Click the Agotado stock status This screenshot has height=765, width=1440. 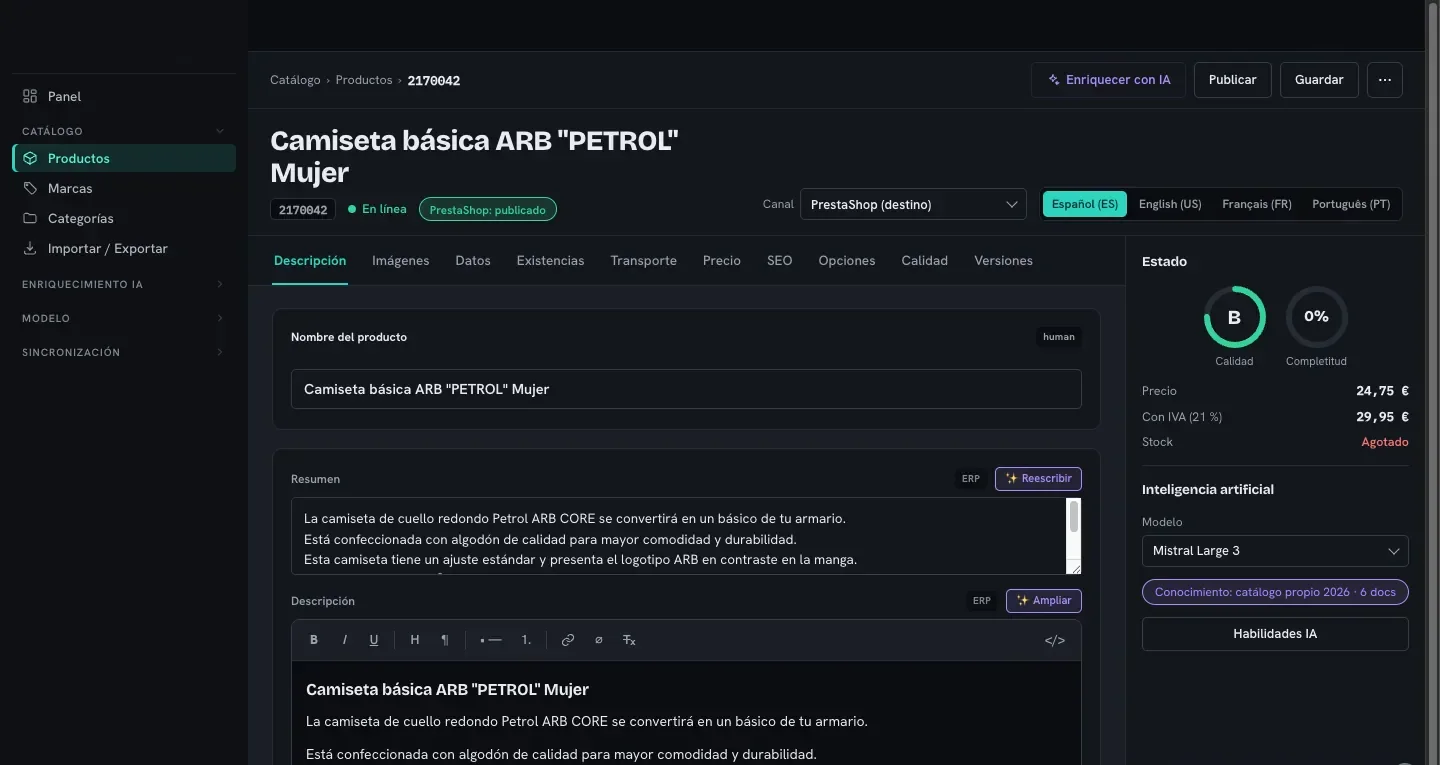tap(1384, 442)
